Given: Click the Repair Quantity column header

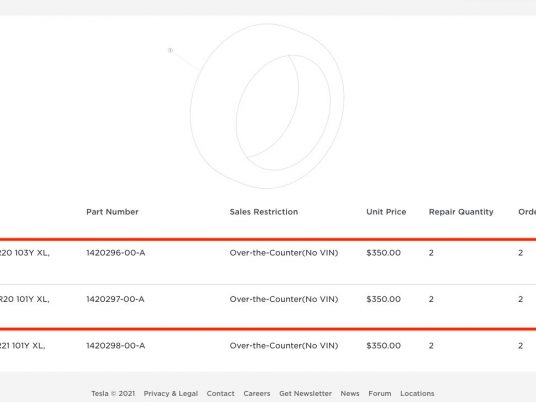Looking at the screenshot, I should tap(461, 212).
